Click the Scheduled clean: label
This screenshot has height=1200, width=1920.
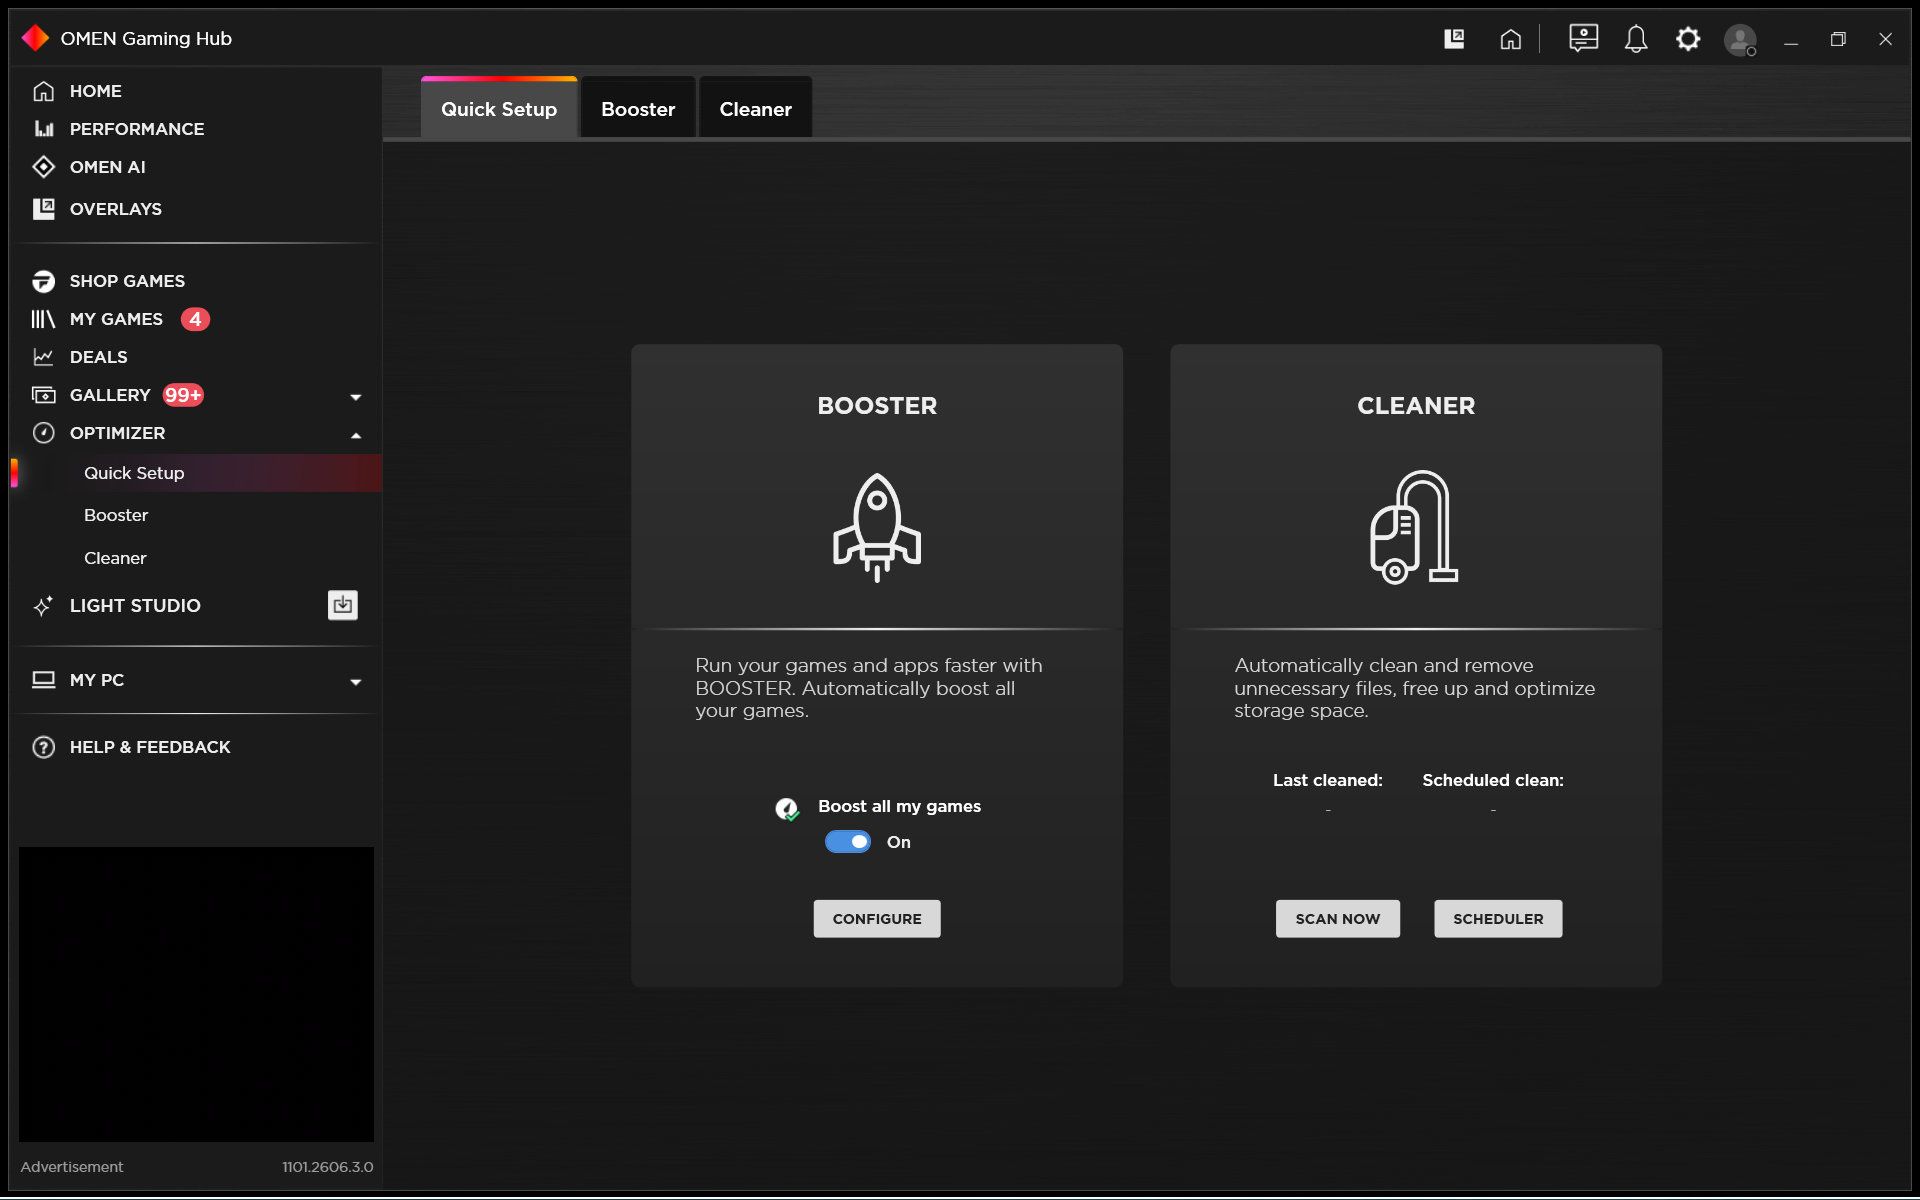1493,780
